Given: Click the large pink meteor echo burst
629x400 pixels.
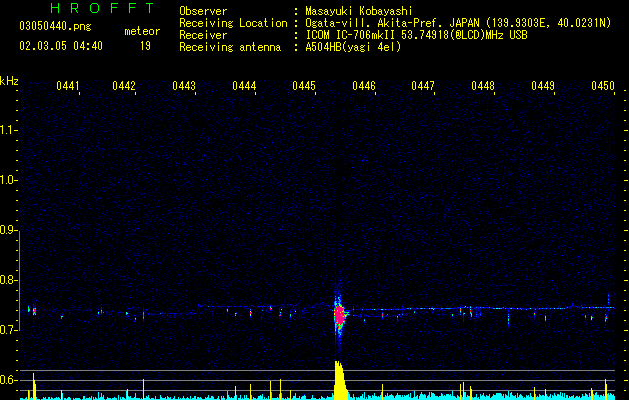Looking at the screenshot, I should point(339,313).
